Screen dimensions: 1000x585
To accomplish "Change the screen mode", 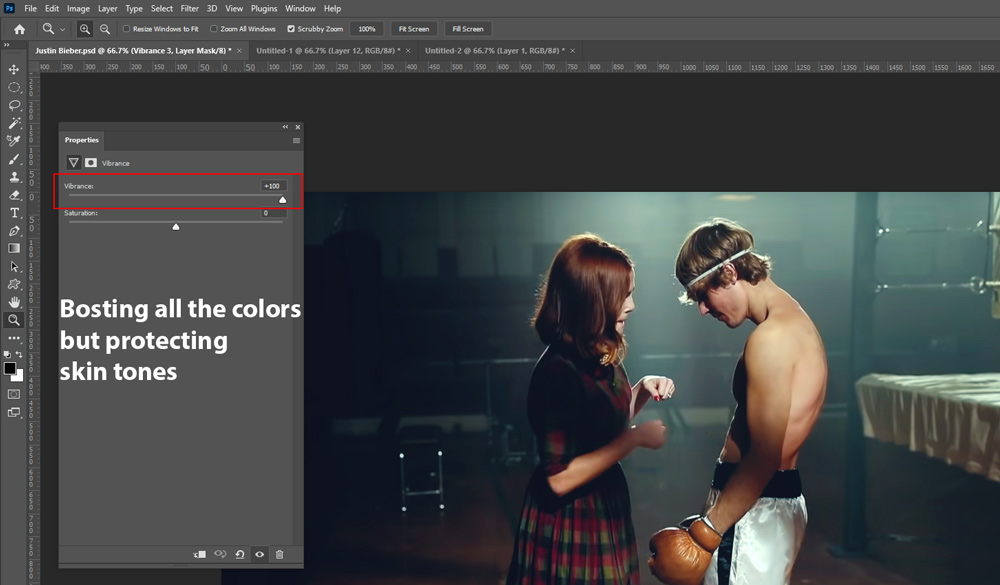I will click(13, 413).
